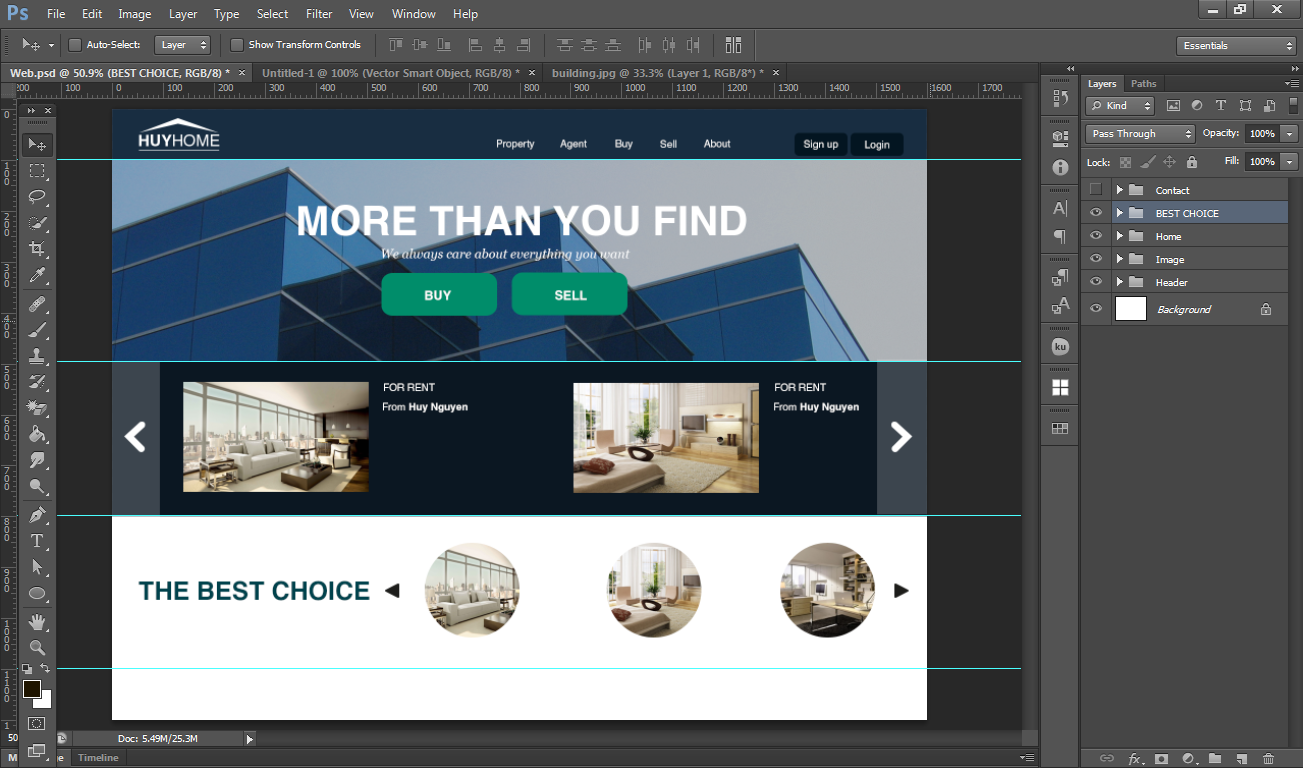Screen dimensions: 1303x768
Task: Click the foreground color swatch
Action: point(30,688)
